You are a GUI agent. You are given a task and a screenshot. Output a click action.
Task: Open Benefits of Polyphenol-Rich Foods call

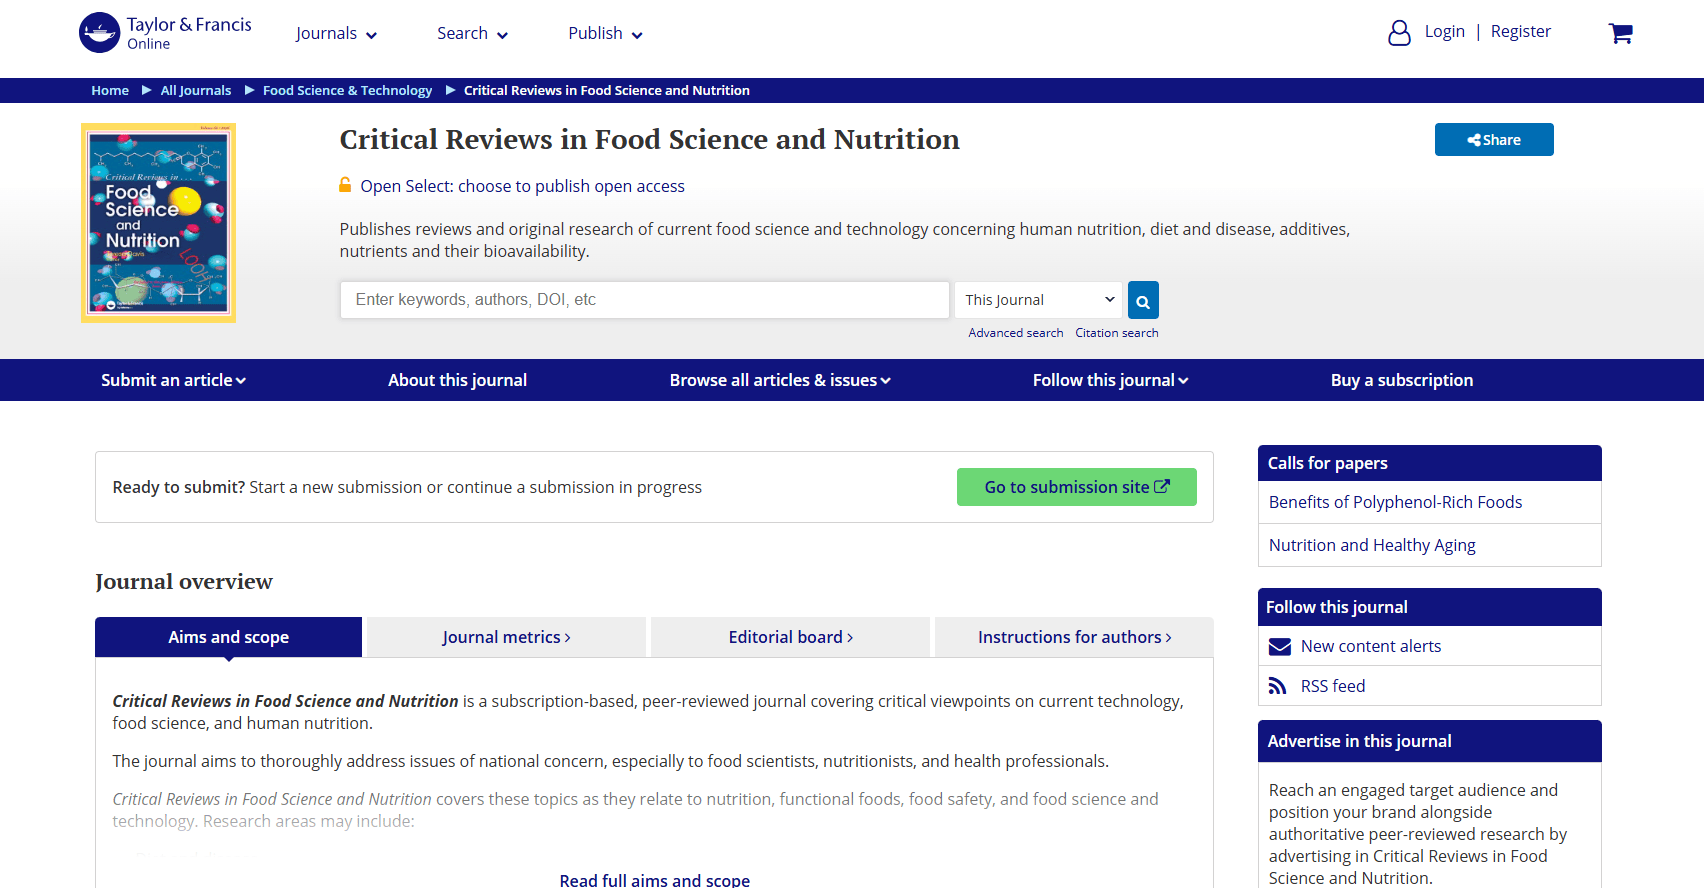tap(1396, 502)
